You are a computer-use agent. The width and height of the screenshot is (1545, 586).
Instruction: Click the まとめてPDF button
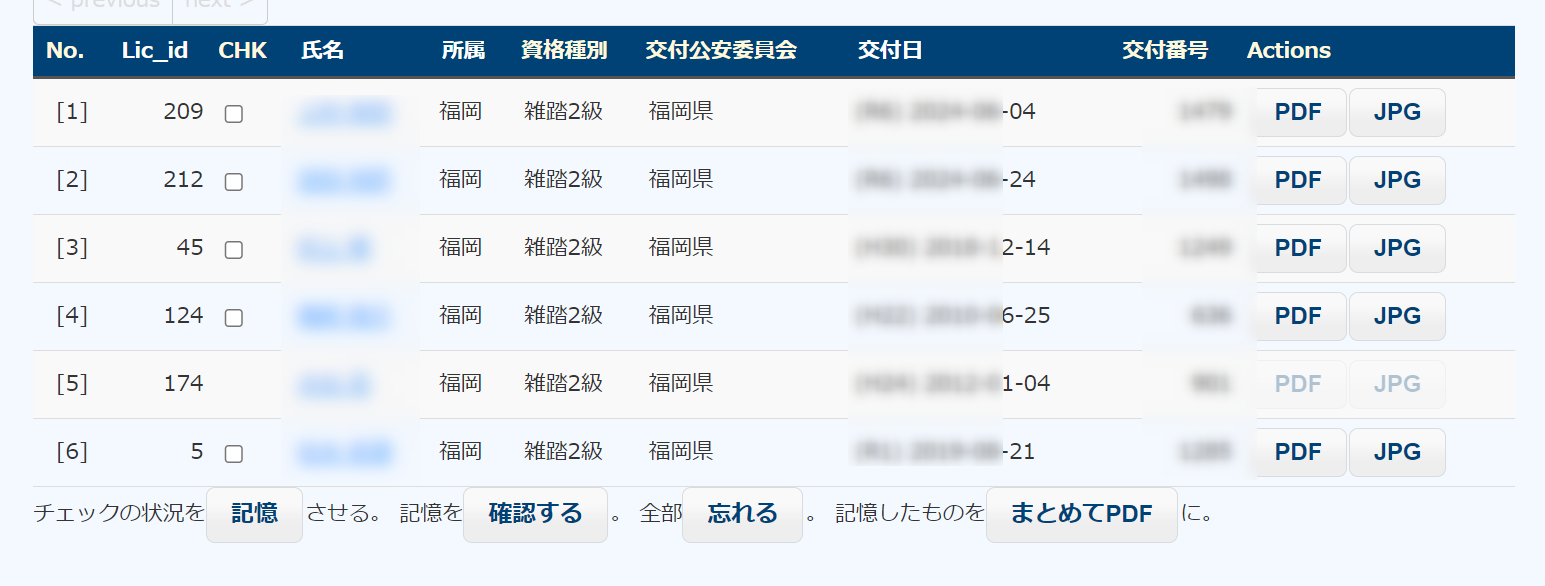1081,515
